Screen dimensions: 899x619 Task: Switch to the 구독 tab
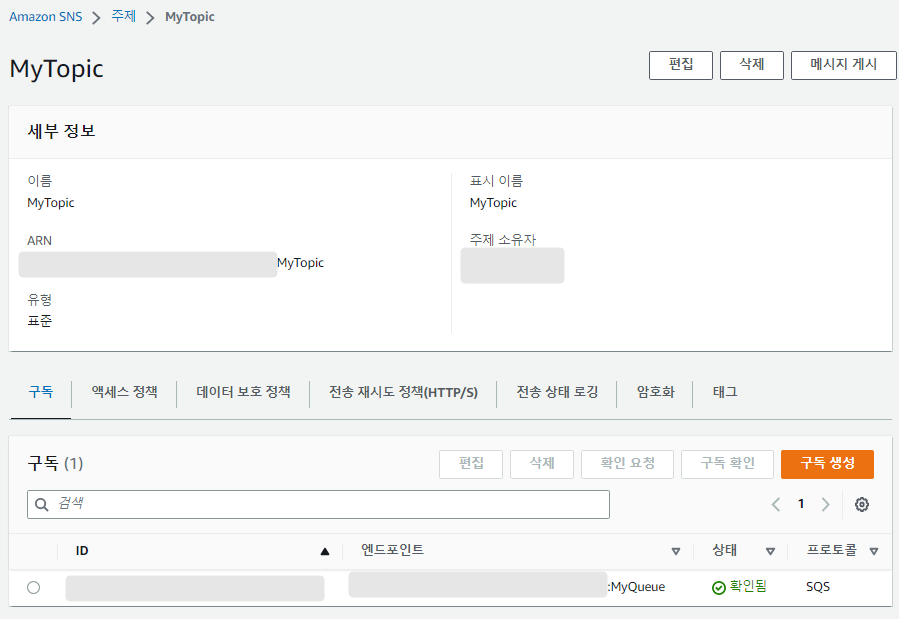coord(41,392)
